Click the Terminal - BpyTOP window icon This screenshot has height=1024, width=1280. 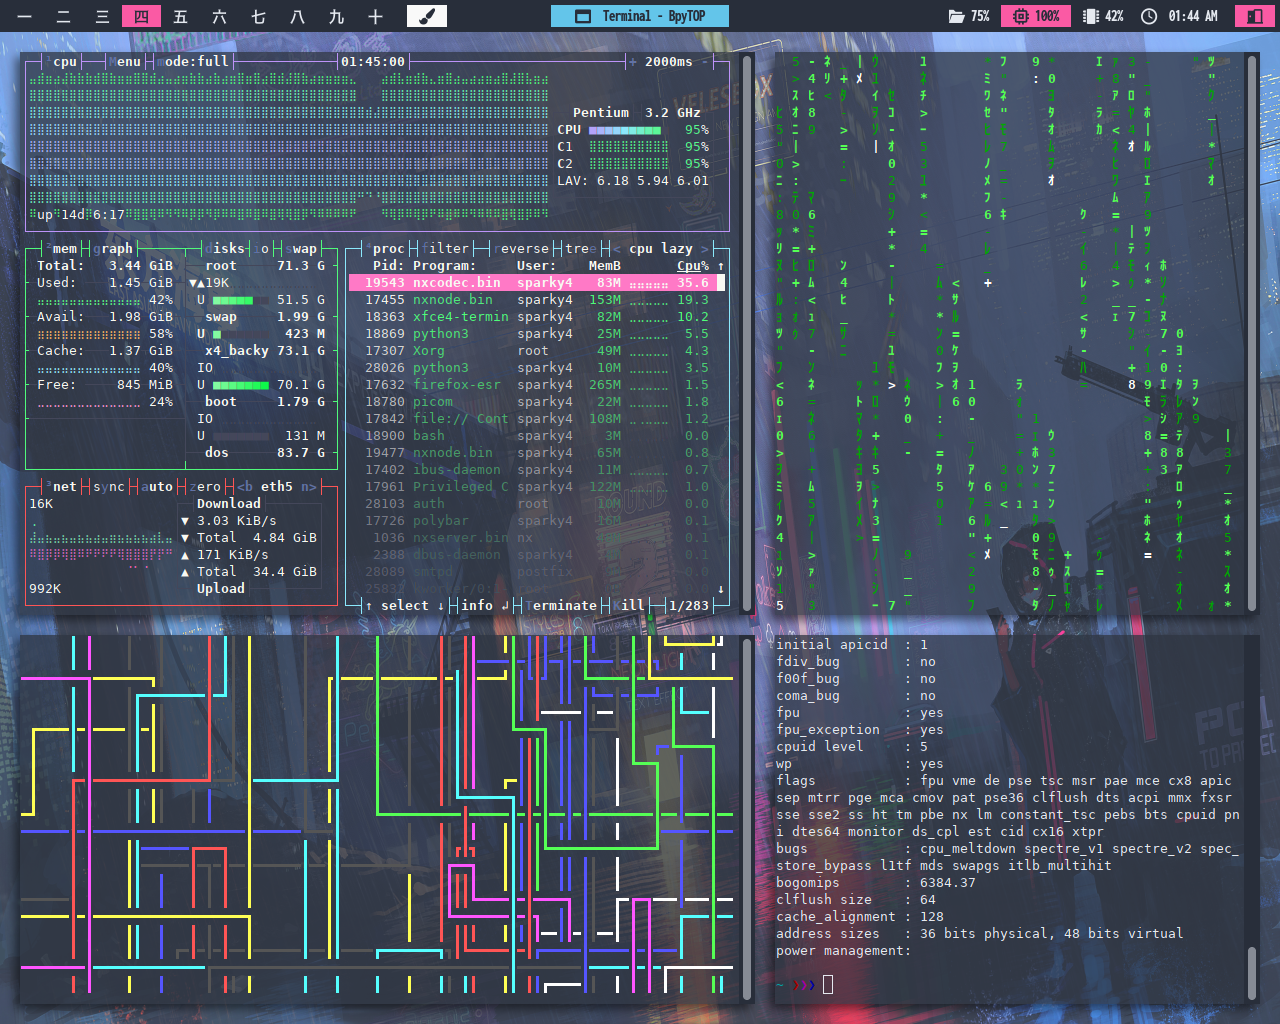point(583,16)
